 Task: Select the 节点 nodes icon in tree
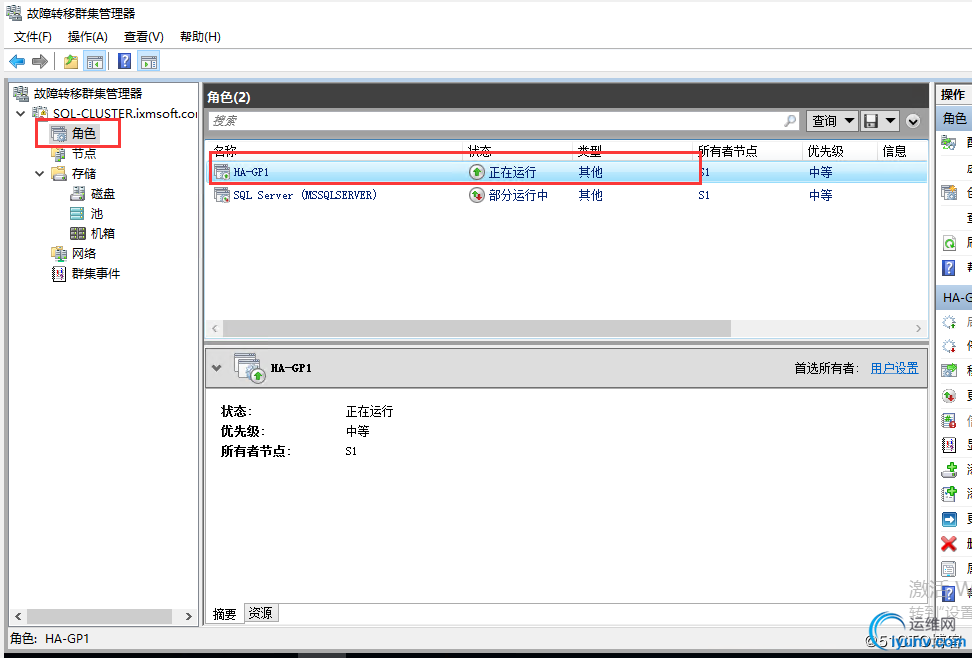(x=59, y=153)
